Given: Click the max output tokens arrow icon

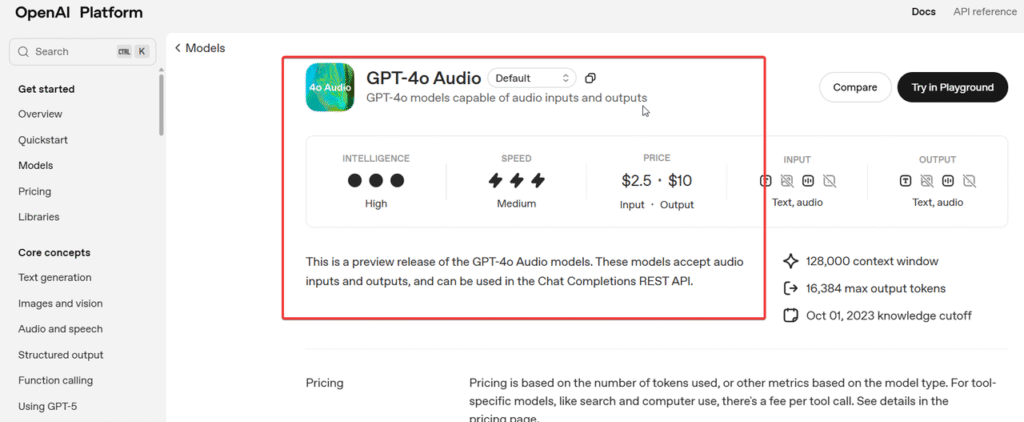Looking at the screenshot, I should [x=790, y=289].
